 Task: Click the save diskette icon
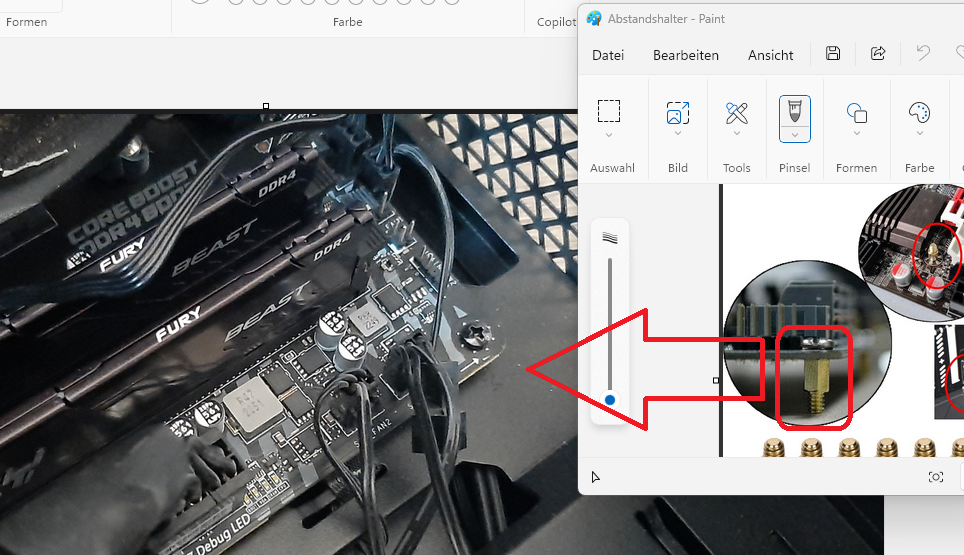point(833,53)
